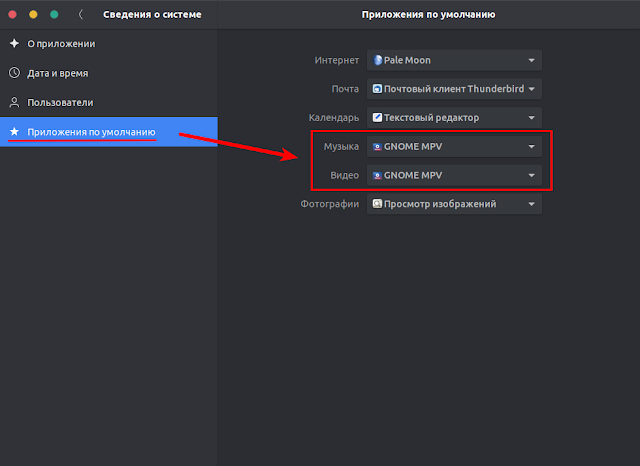Select the sparkle icon beside О приложении
The image size is (640, 466).
(x=14, y=43)
